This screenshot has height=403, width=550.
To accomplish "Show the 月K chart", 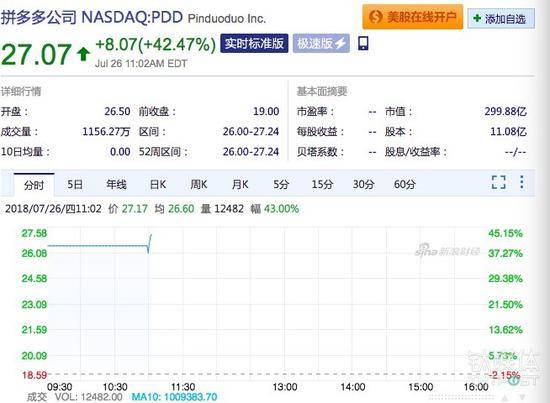I will (240, 184).
